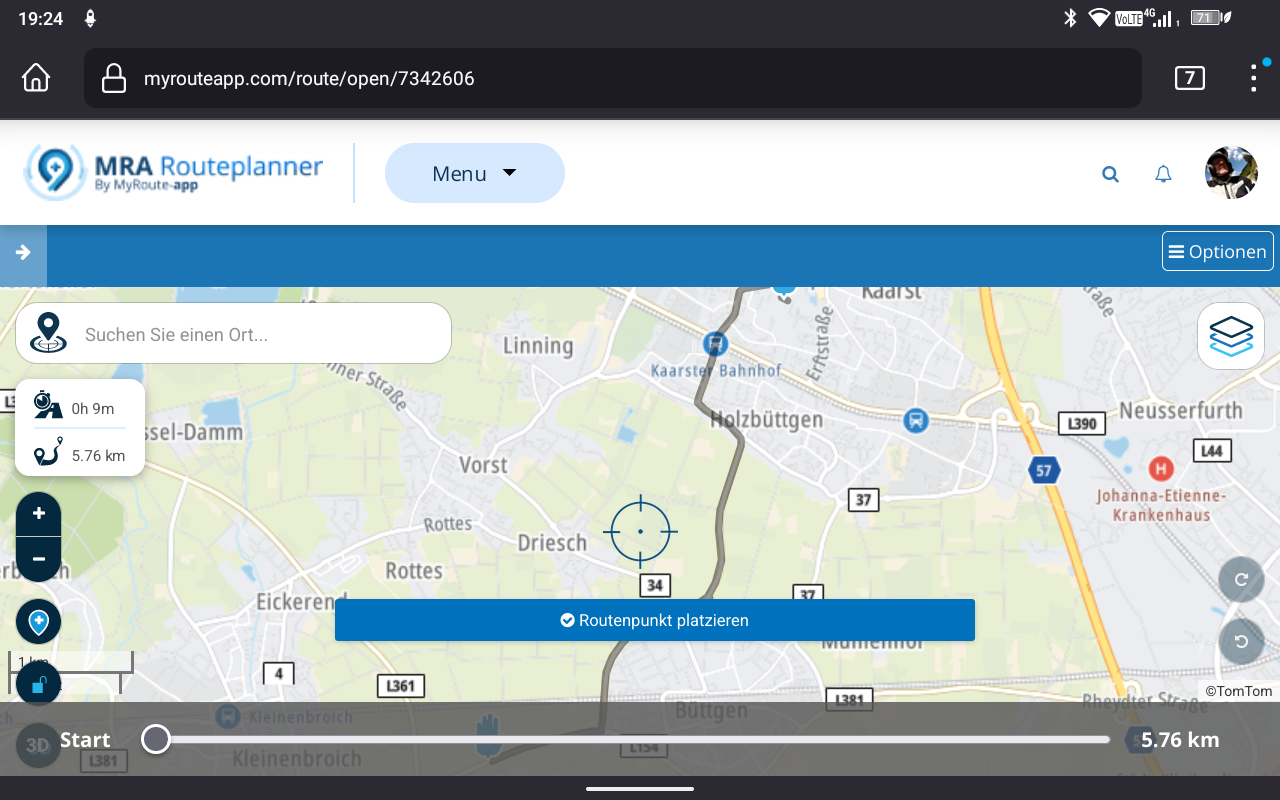Click the Rottes place label in bold
Image resolution: width=1280 pixels, height=800 pixels.
pos(414,570)
